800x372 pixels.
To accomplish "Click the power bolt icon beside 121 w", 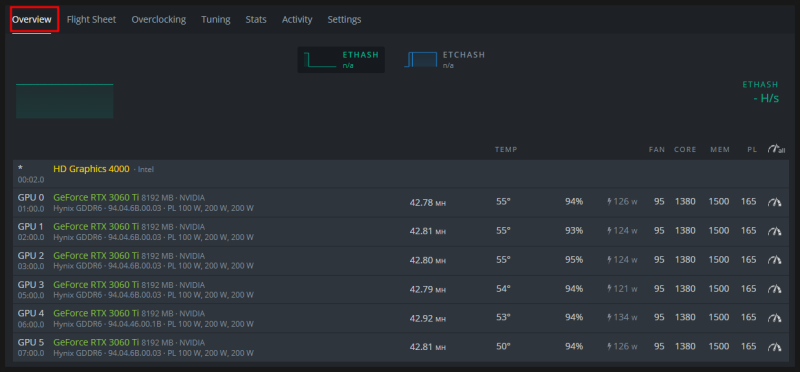I will tap(609, 289).
